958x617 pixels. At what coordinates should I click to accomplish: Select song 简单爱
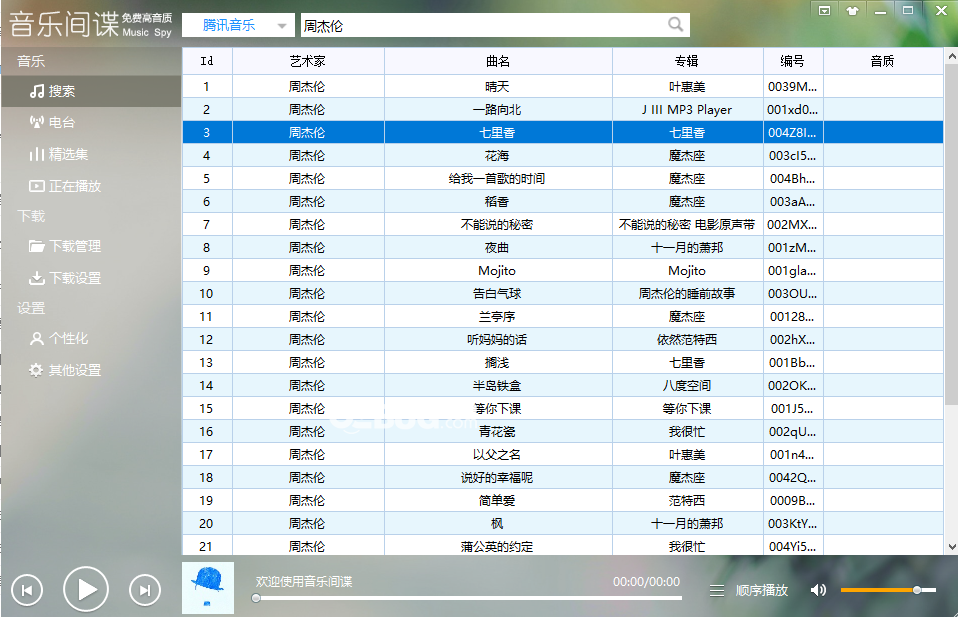(x=497, y=501)
